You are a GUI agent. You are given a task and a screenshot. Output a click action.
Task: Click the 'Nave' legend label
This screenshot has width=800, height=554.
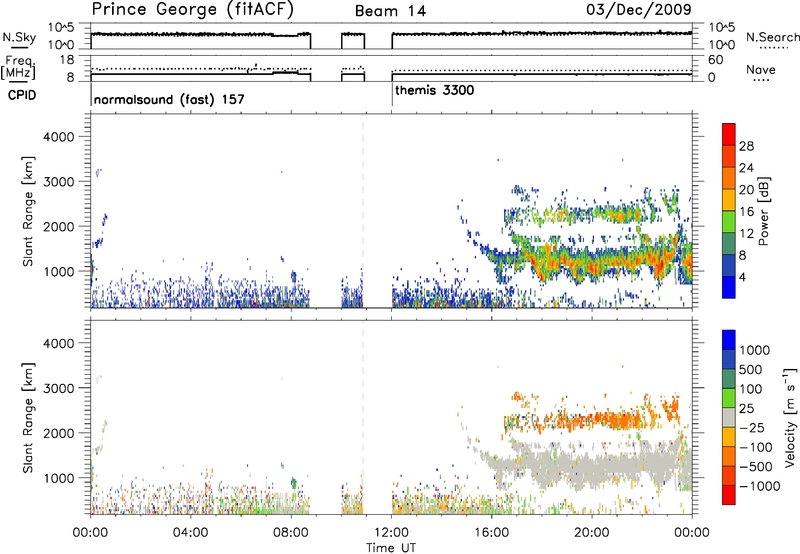click(761, 70)
